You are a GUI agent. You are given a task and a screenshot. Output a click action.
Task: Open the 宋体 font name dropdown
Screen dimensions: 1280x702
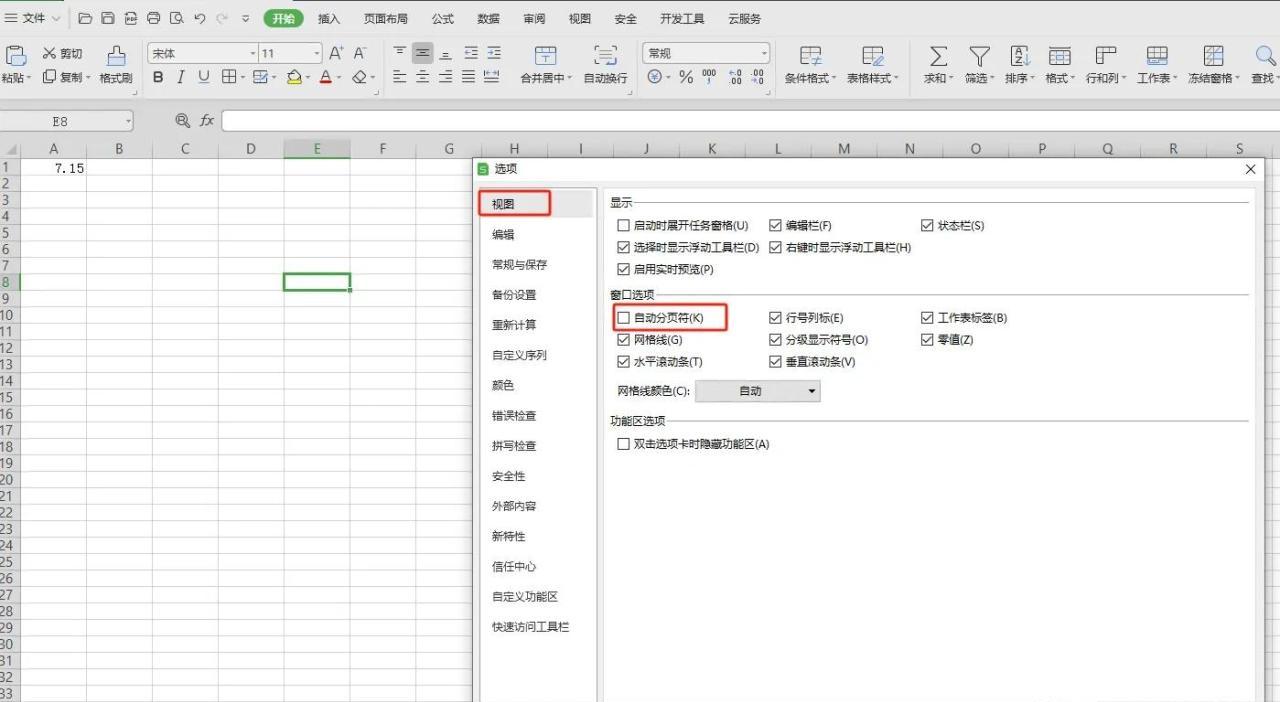253,53
